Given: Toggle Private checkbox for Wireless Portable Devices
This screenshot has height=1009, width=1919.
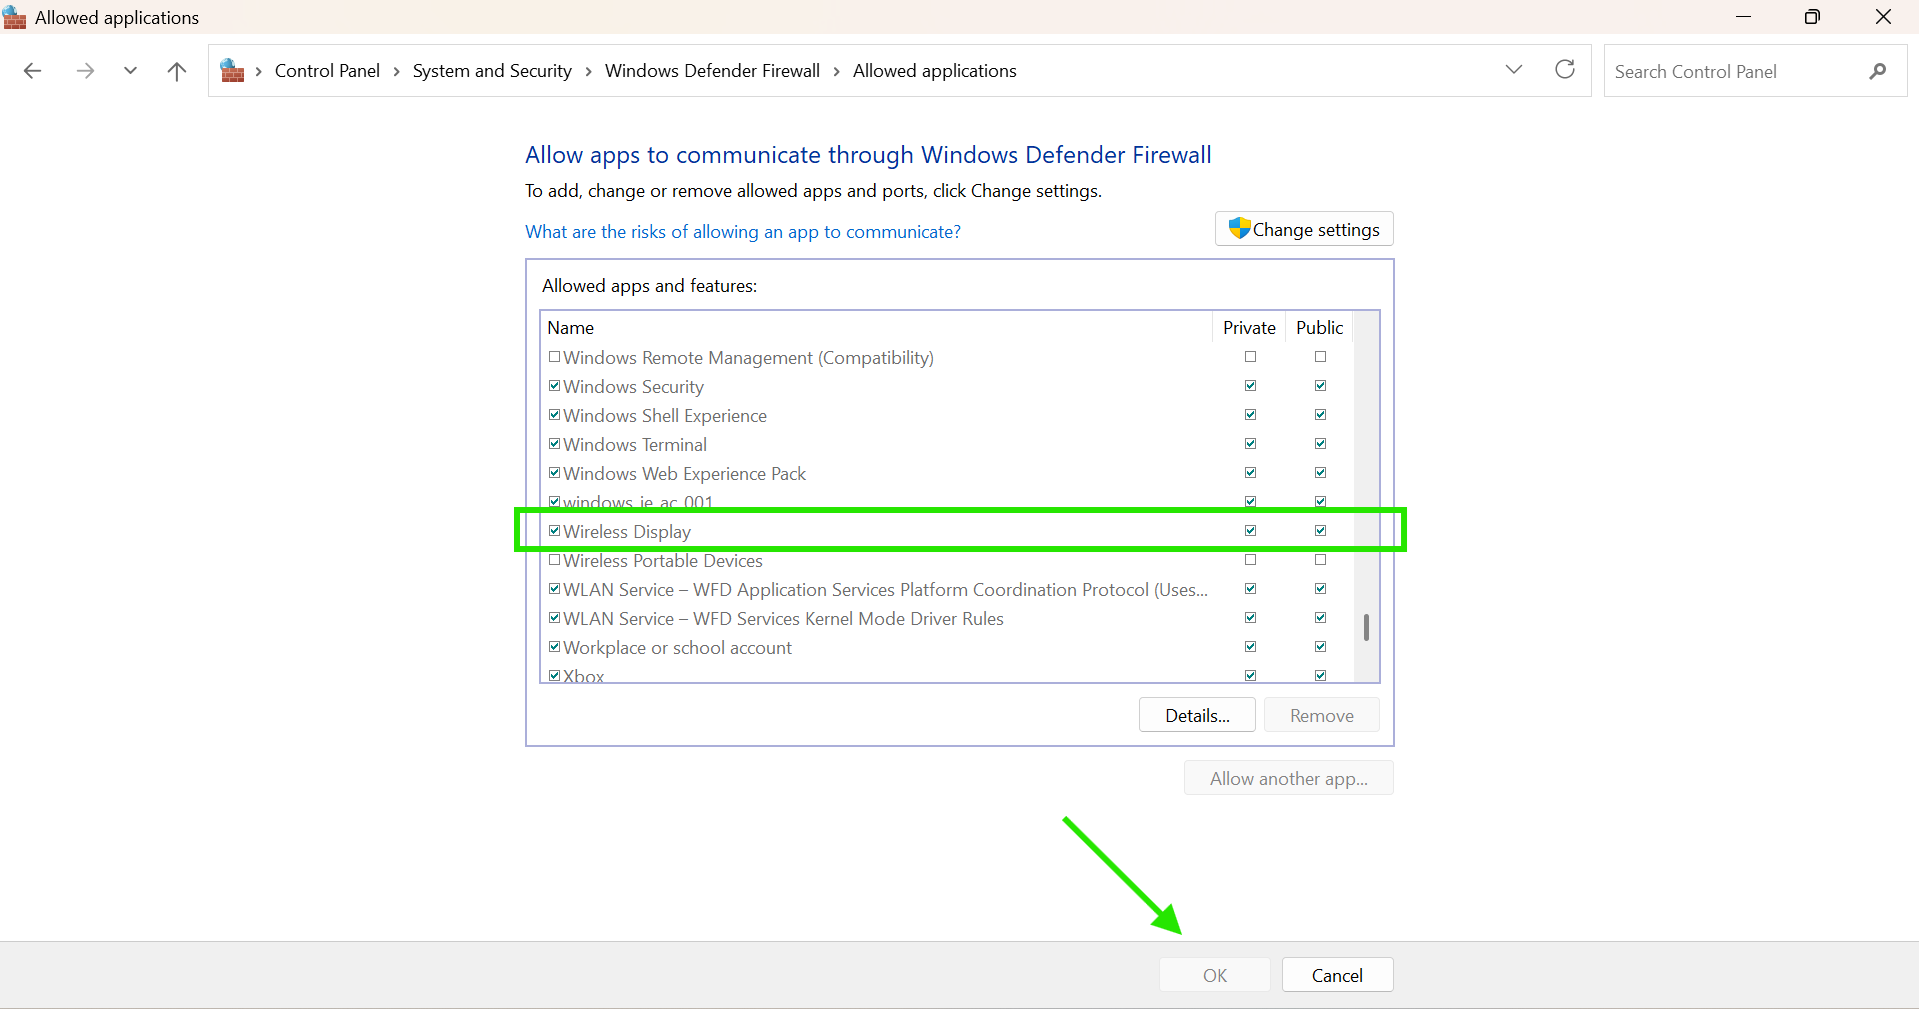Looking at the screenshot, I should (x=1250, y=559).
